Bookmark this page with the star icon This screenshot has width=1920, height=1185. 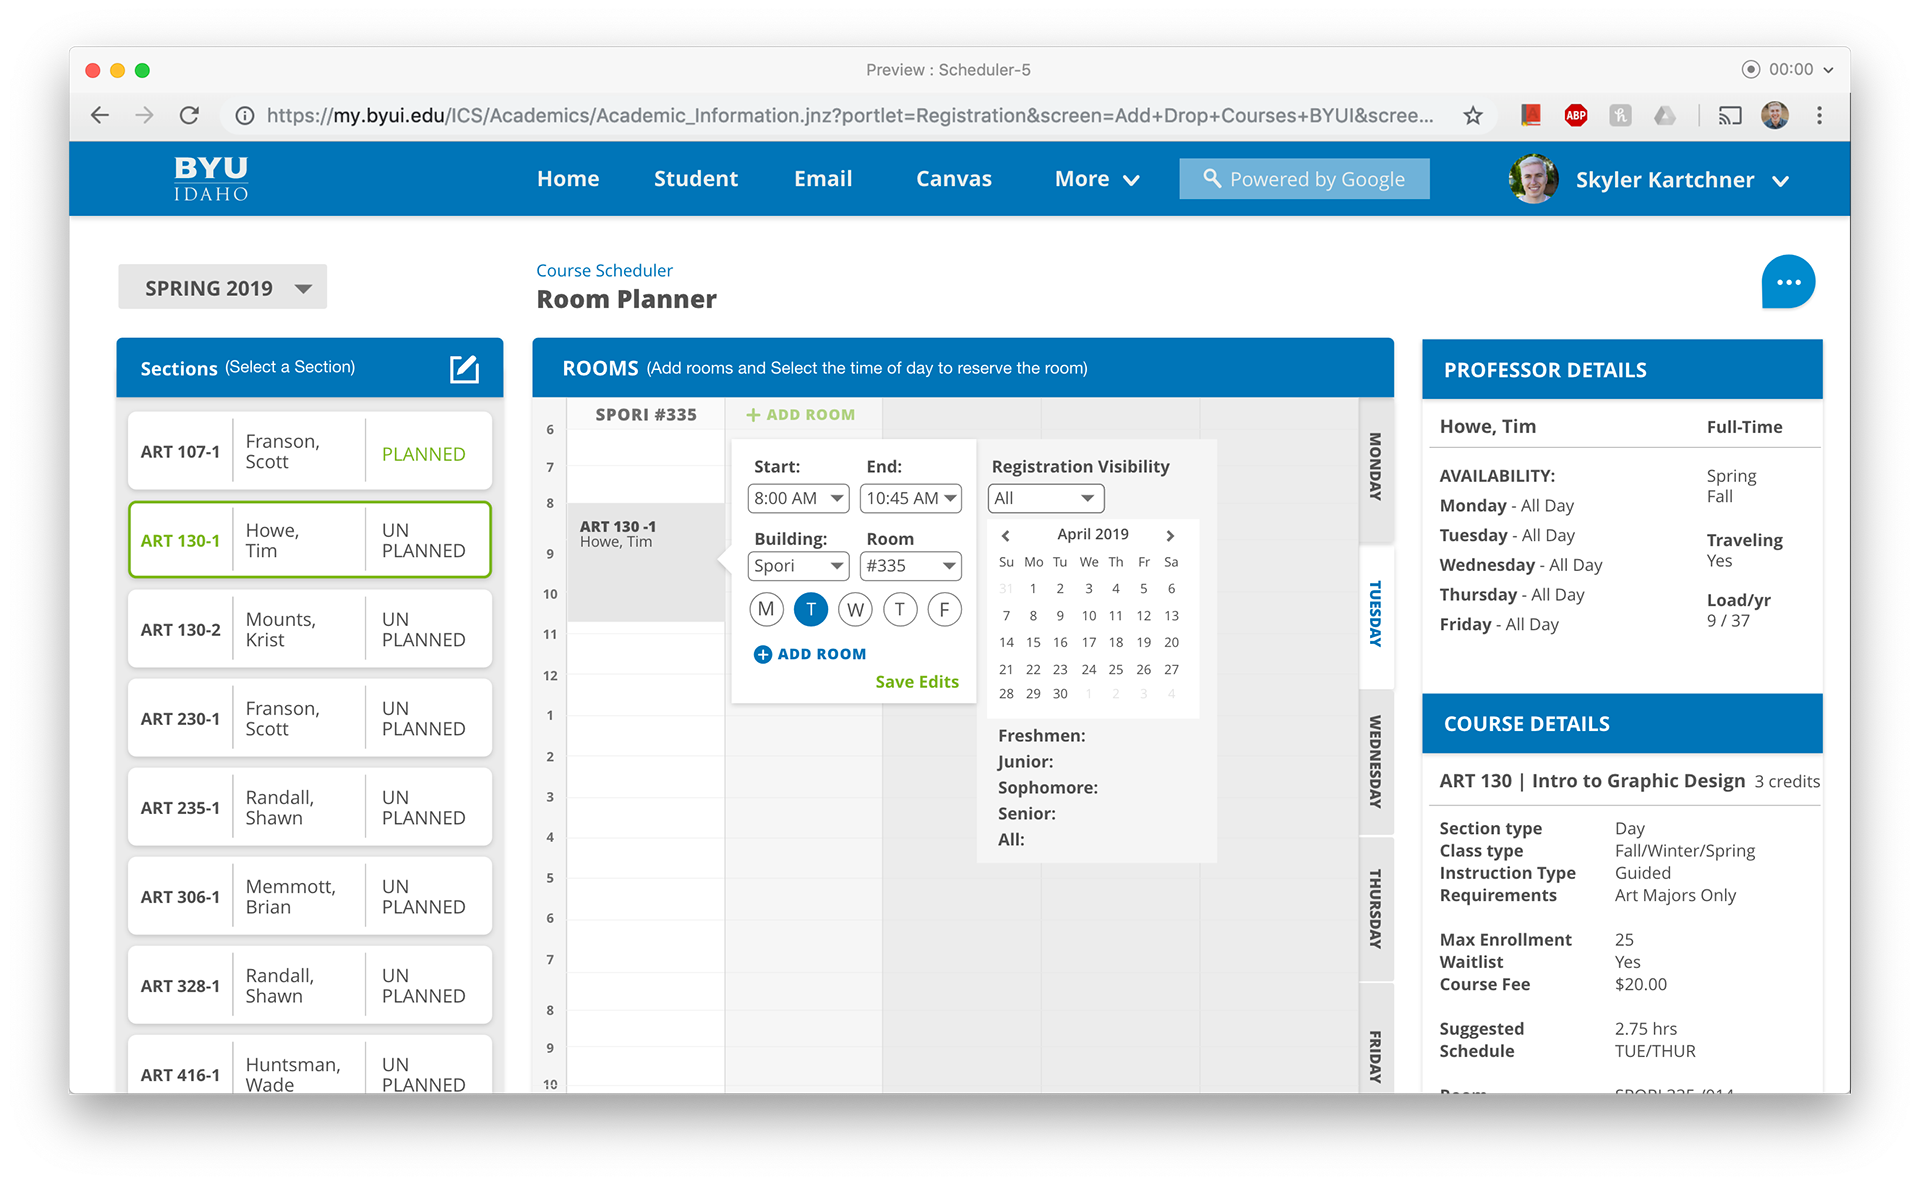coord(1472,116)
